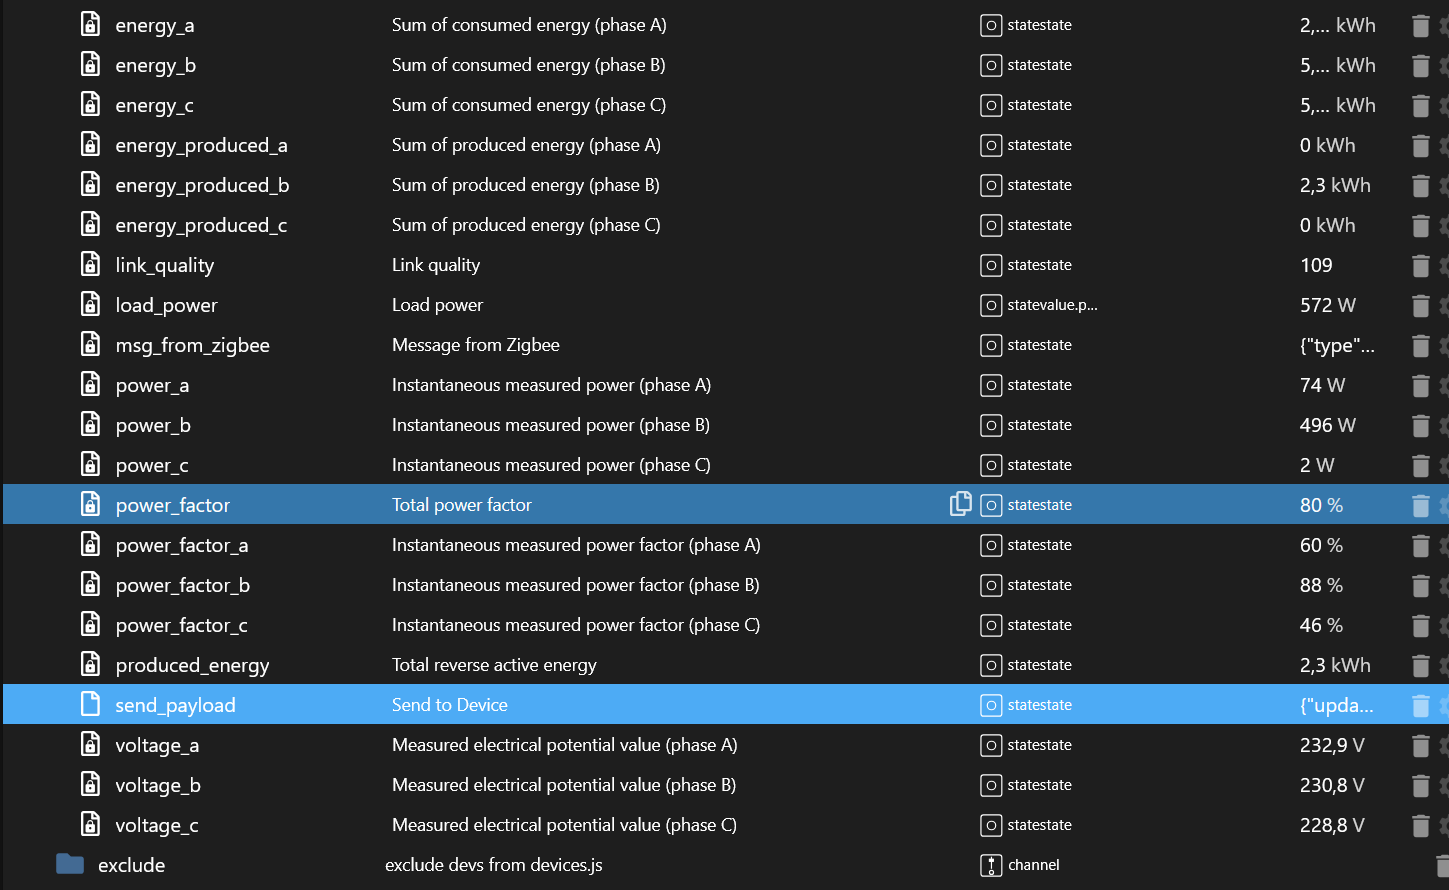1449x890 pixels.
Task: Click the msg_from_zigbee JSON value
Action: [x=1337, y=345]
